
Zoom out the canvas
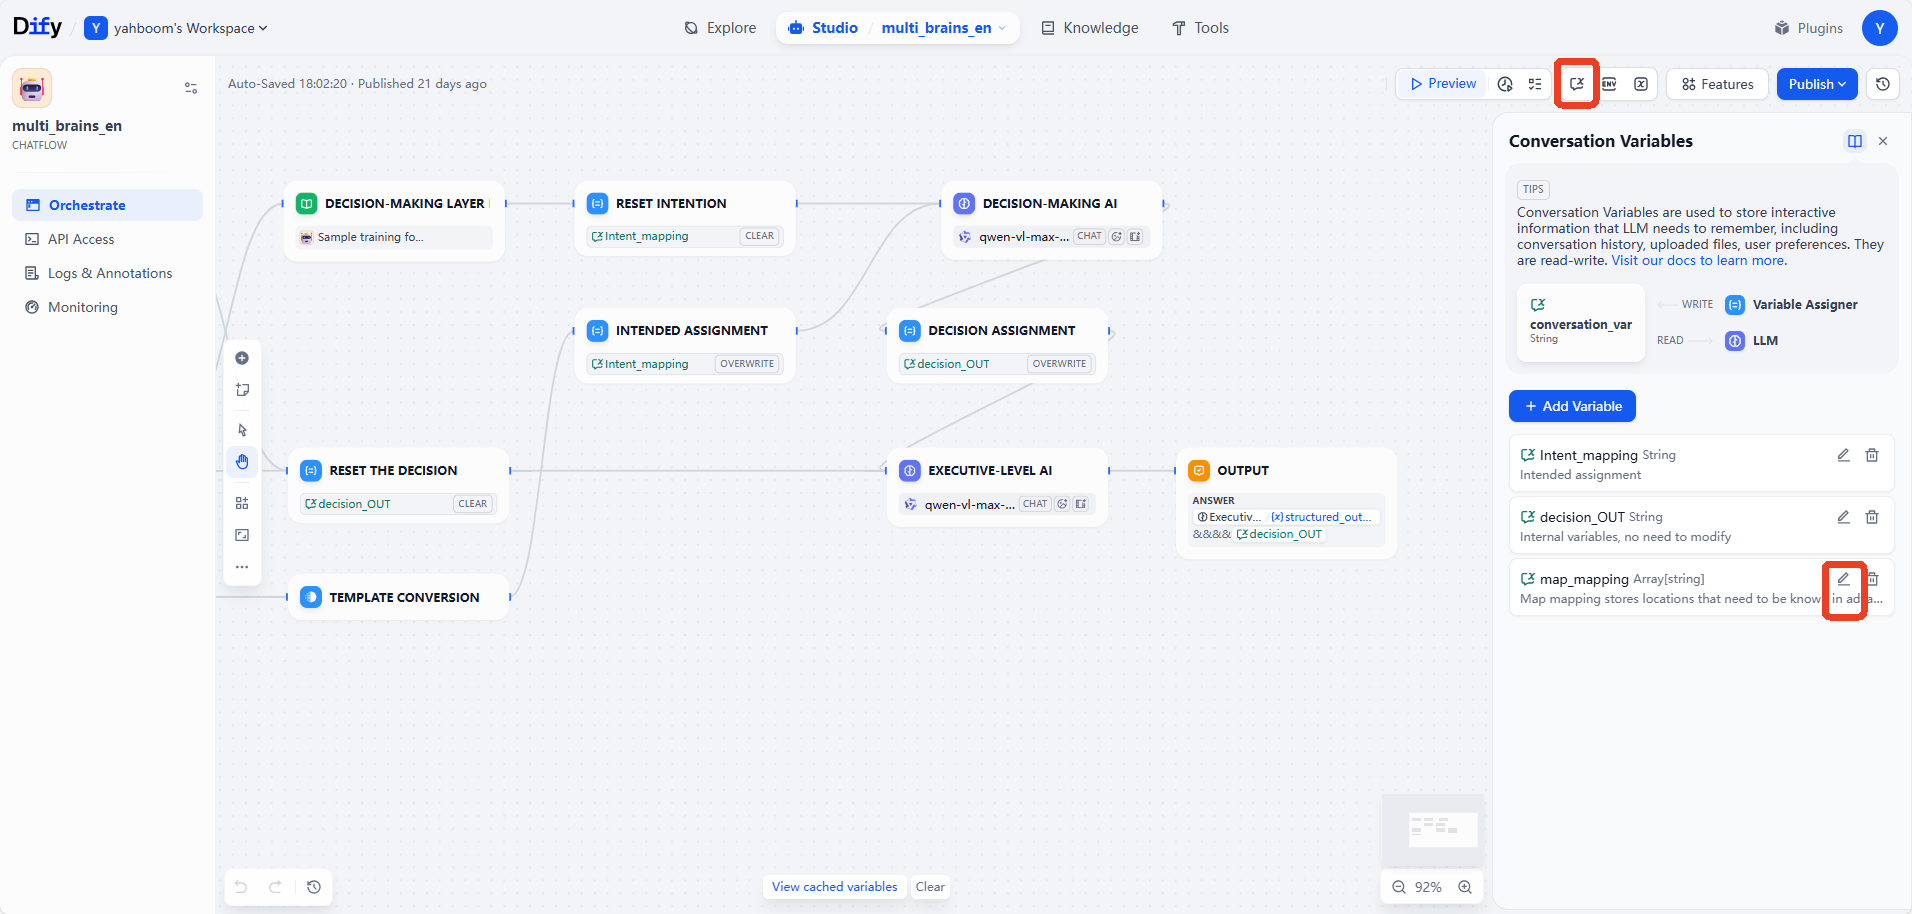pyautogui.click(x=1399, y=887)
